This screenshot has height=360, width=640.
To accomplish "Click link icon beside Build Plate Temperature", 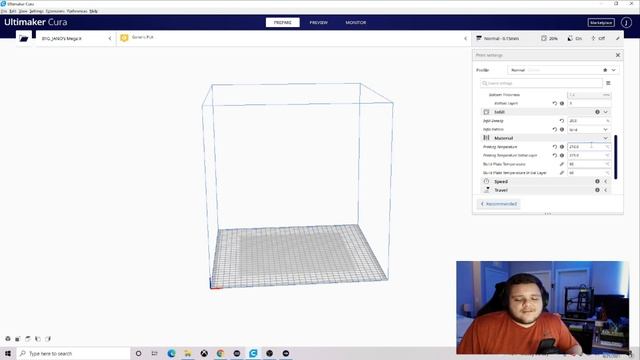I will pyautogui.click(x=562, y=164).
